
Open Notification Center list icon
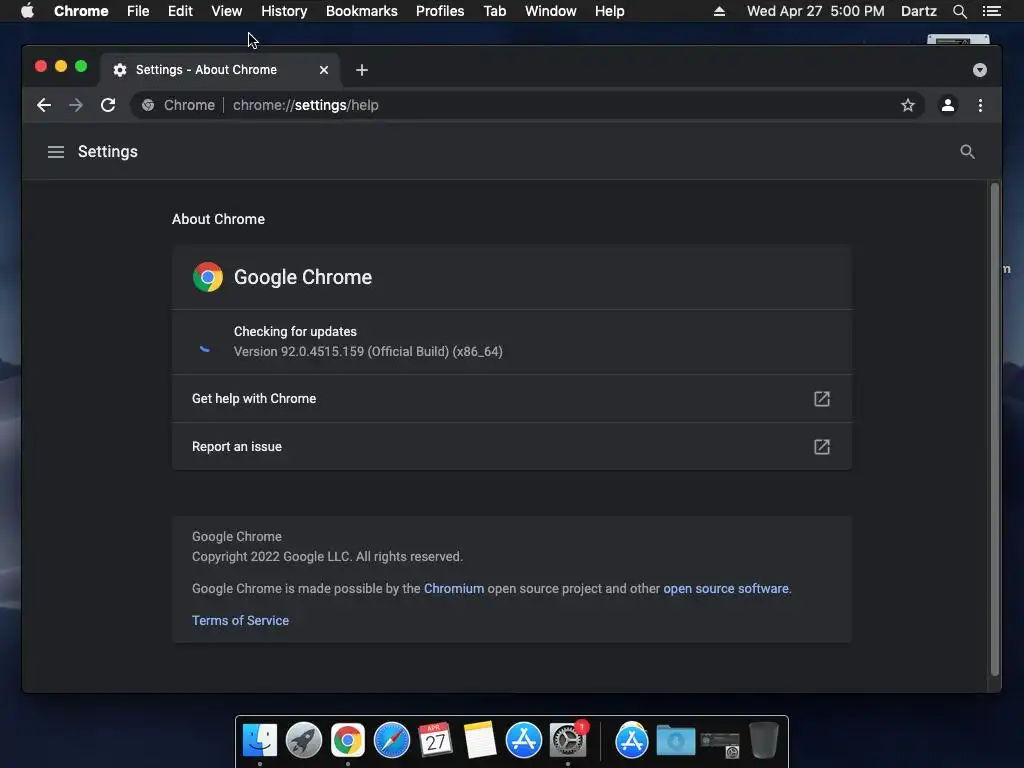(x=991, y=11)
